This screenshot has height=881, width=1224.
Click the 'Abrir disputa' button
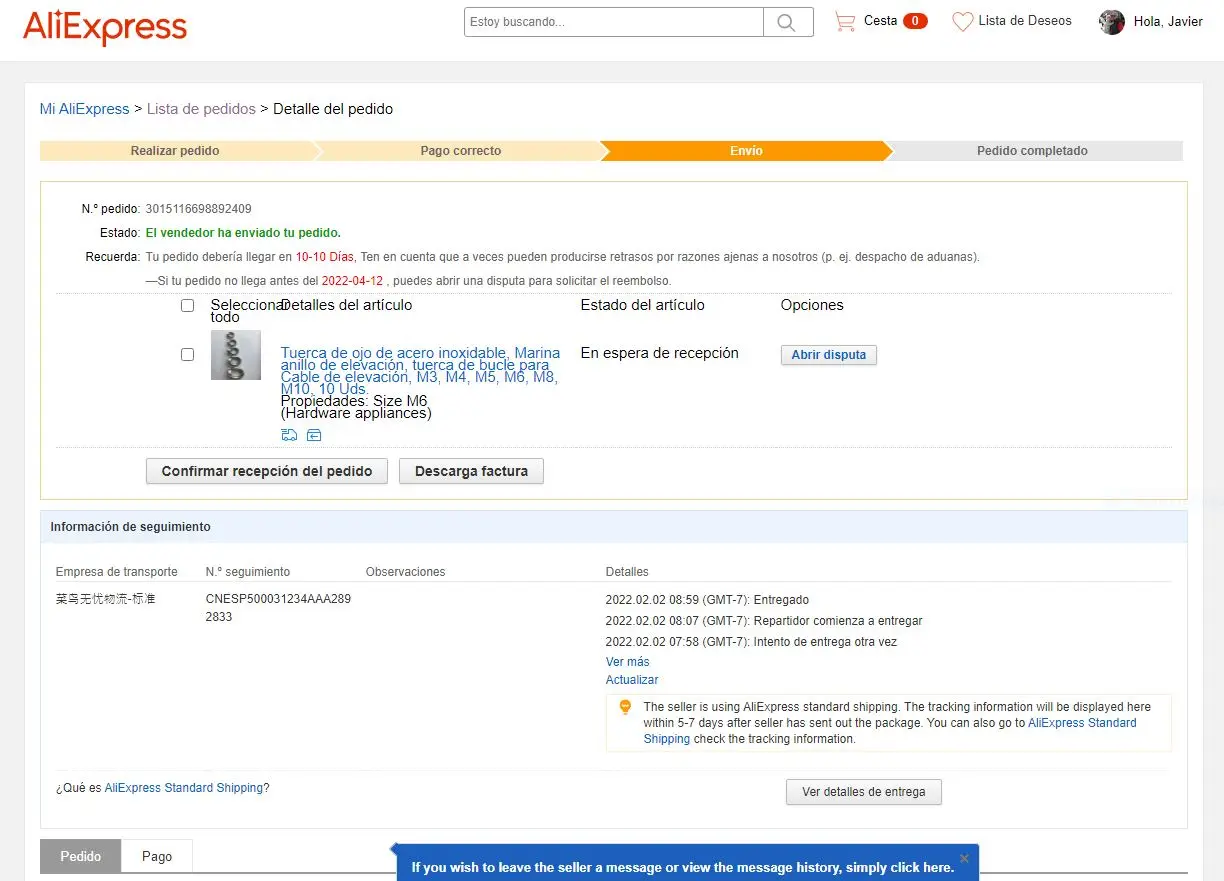pos(829,355)
